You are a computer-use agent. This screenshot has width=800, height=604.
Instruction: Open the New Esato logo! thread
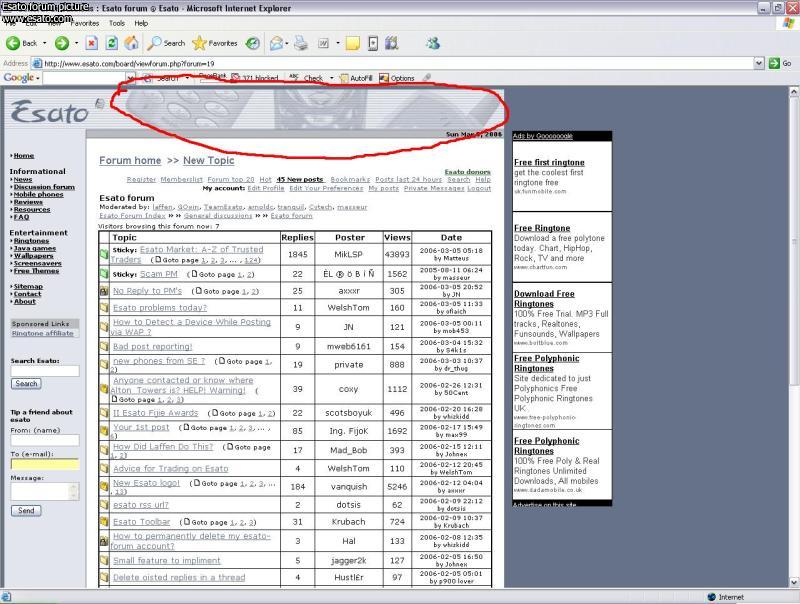[146, 483]
